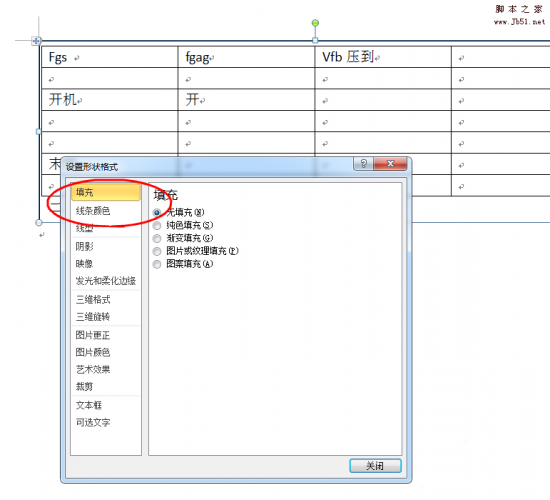Open the 发光和柔化边缘 category
The height and width of the screenshot is (500, 550).
pos(106,281)
